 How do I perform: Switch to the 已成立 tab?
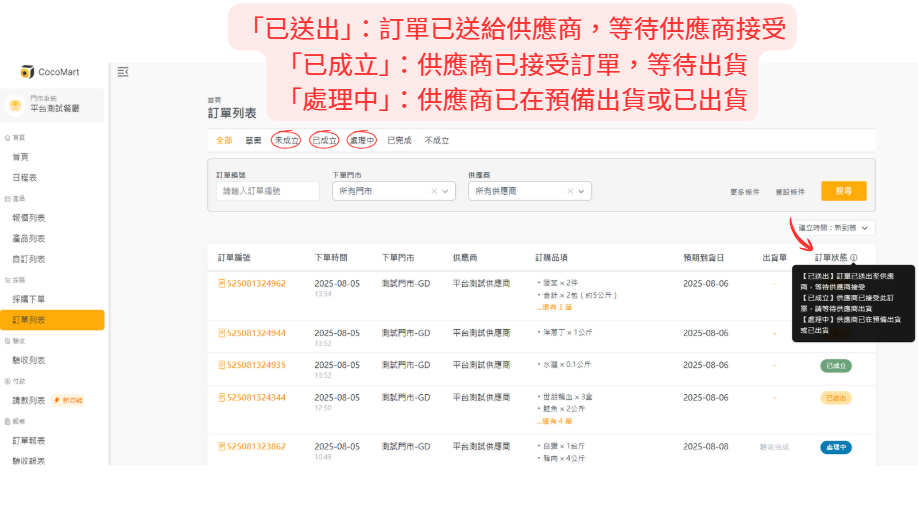(x=324, y=141)
